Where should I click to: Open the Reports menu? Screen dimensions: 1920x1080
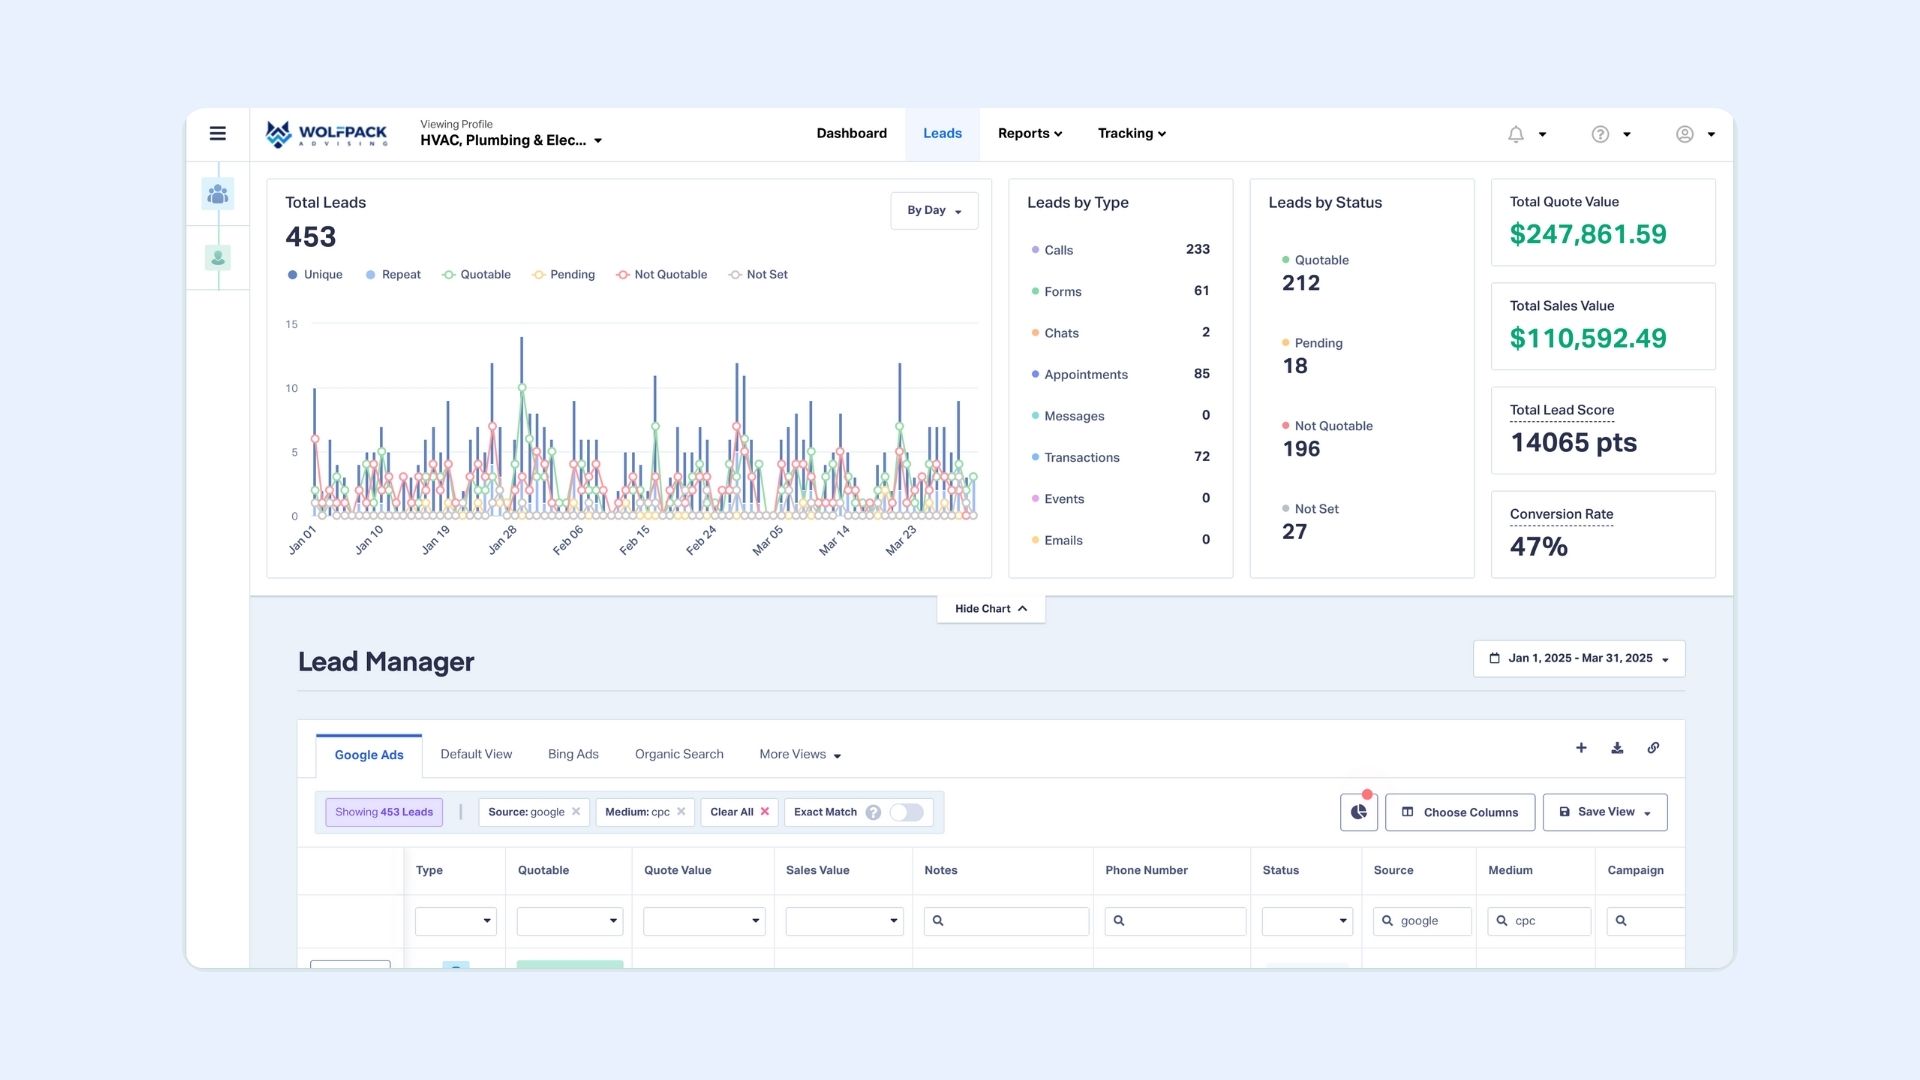click(x=1029, y=133)
